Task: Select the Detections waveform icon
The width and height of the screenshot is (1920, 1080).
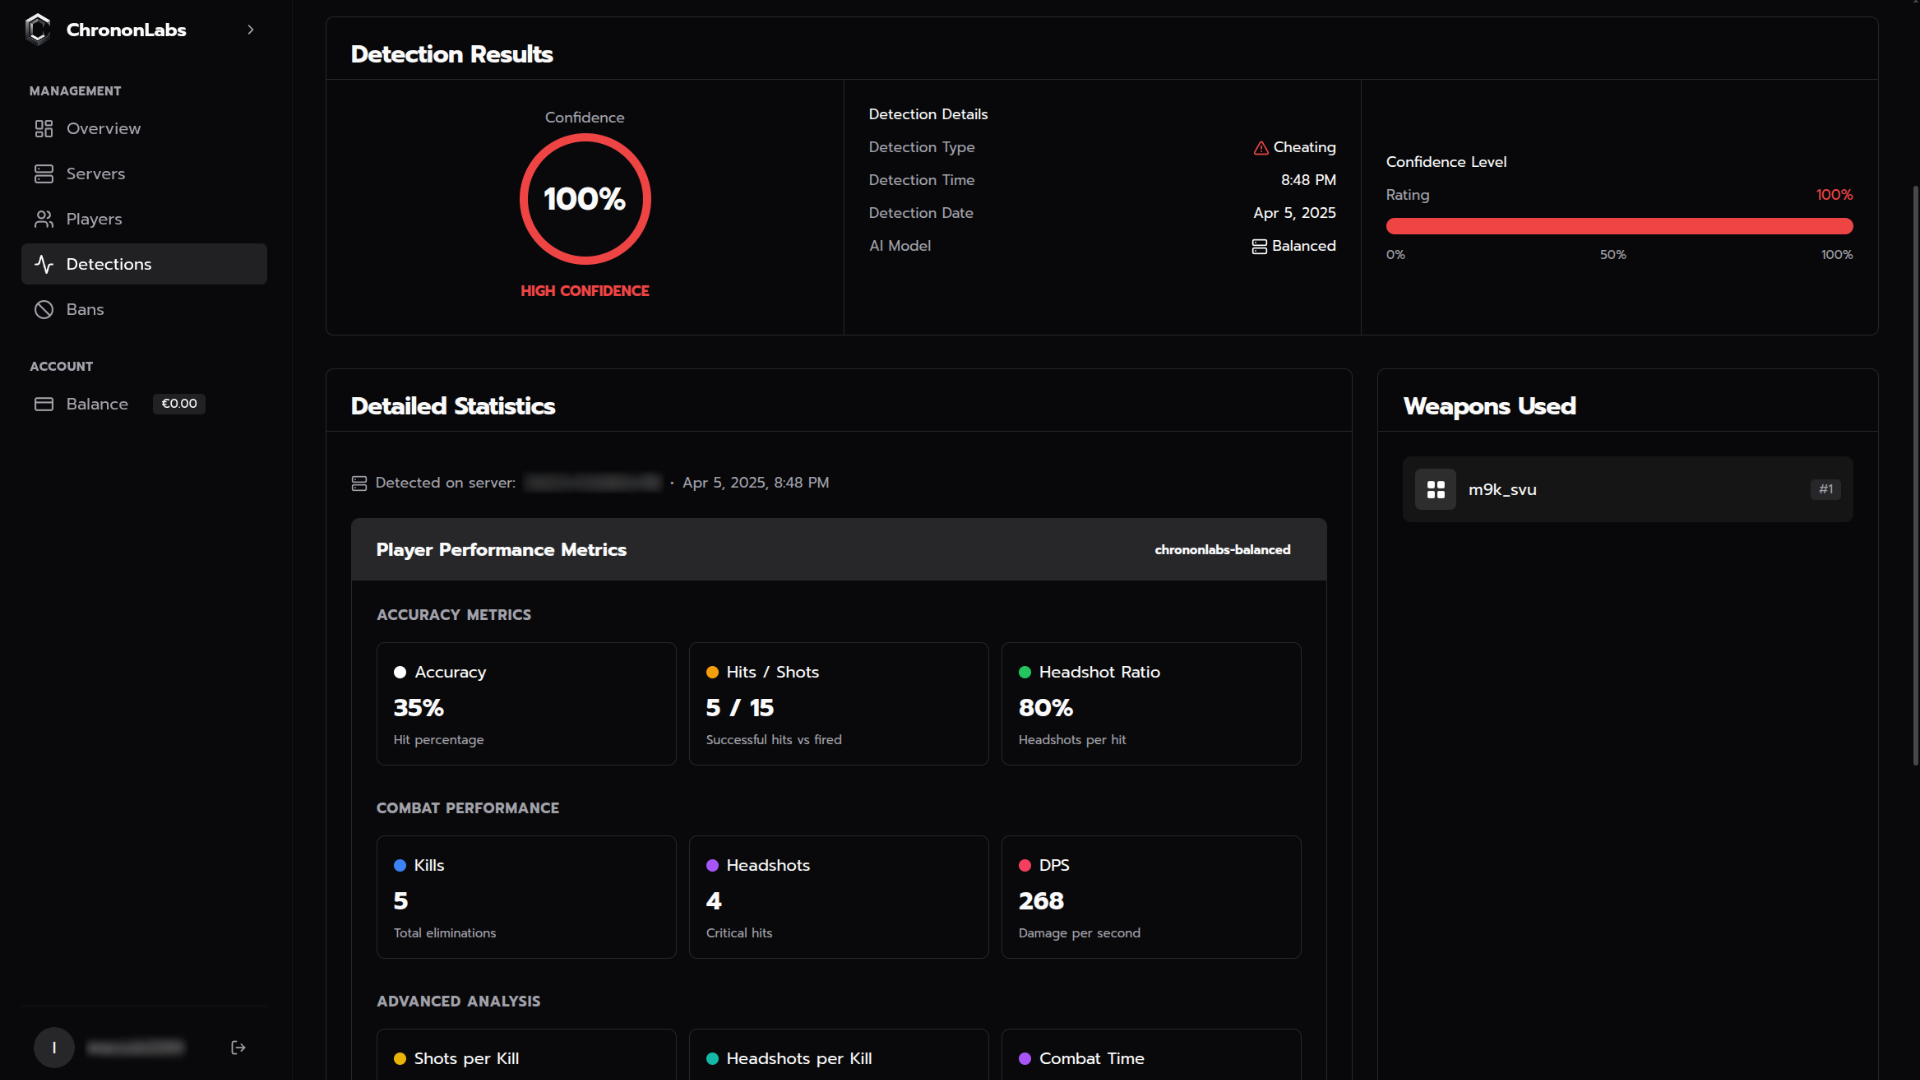Action: point(43,264)
